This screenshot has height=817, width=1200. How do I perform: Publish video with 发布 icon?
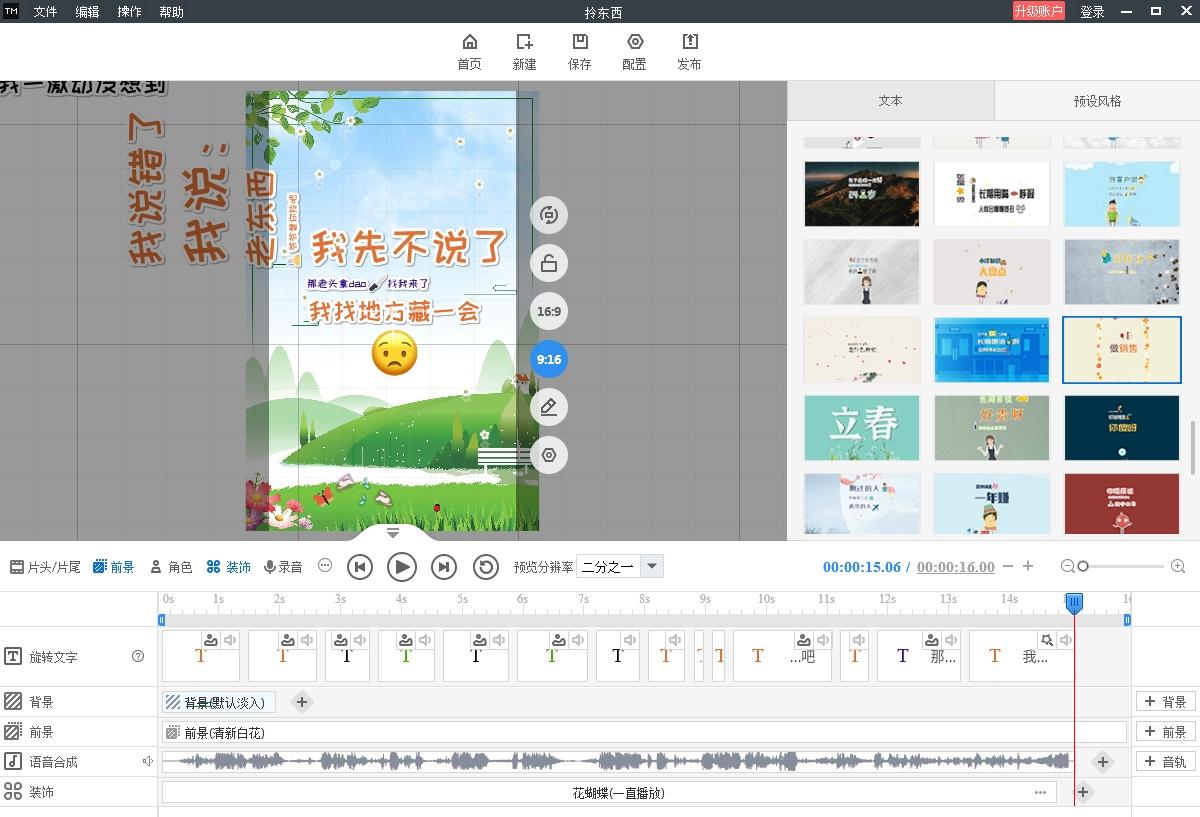pyautogui.click(x=689, y=51)
